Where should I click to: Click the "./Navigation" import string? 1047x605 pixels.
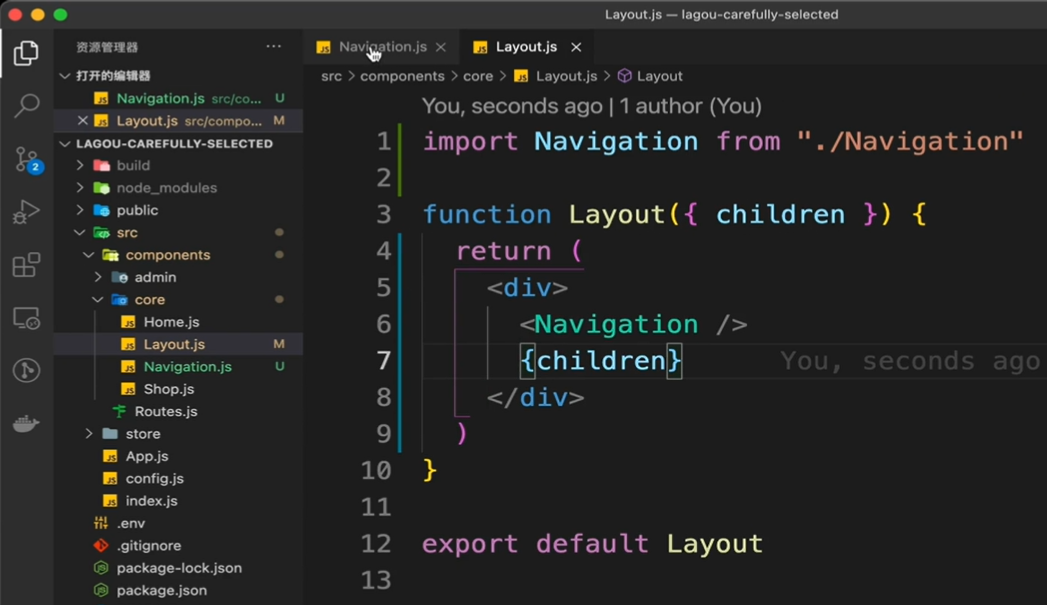909,142
